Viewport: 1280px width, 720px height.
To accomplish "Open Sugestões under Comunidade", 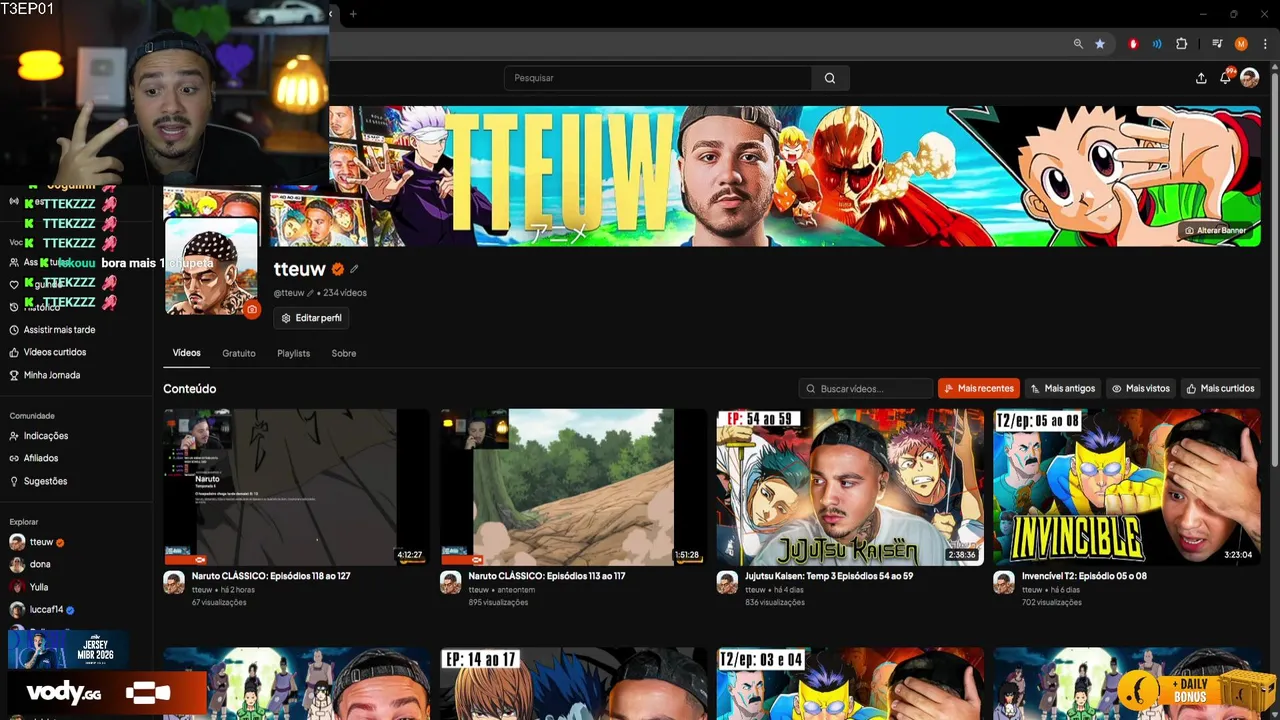I will tap(45, 481).
